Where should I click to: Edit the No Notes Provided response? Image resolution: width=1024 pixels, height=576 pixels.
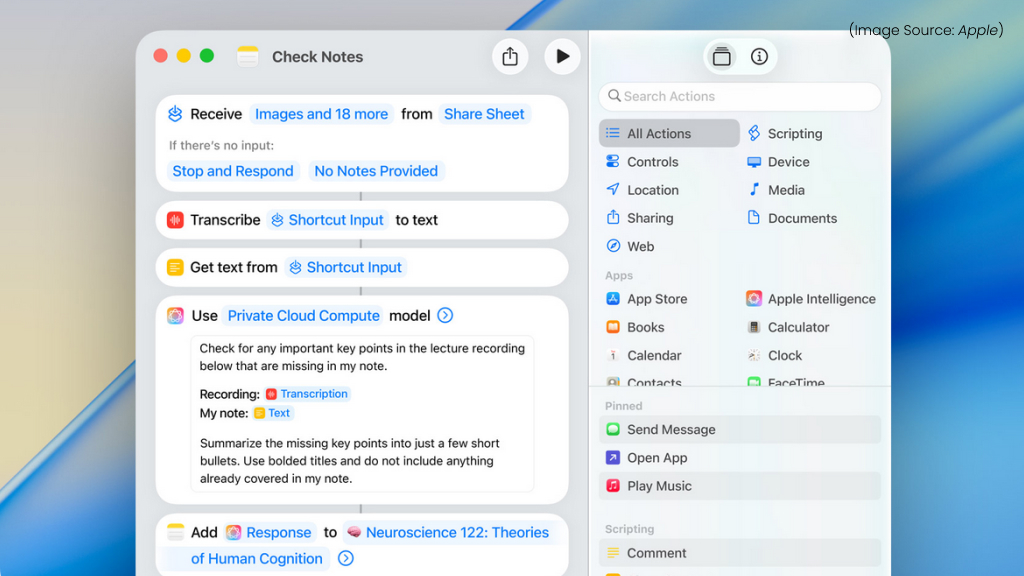click(x=376, y=171)
